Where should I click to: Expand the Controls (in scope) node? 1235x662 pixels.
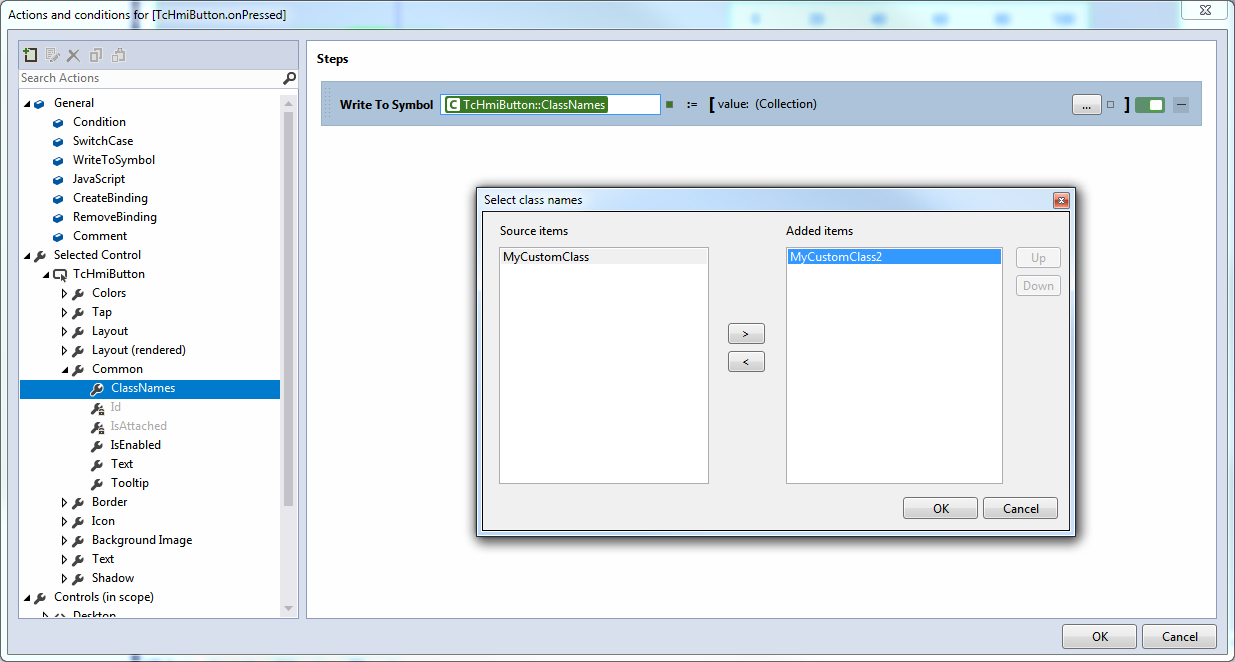[27, 597]
